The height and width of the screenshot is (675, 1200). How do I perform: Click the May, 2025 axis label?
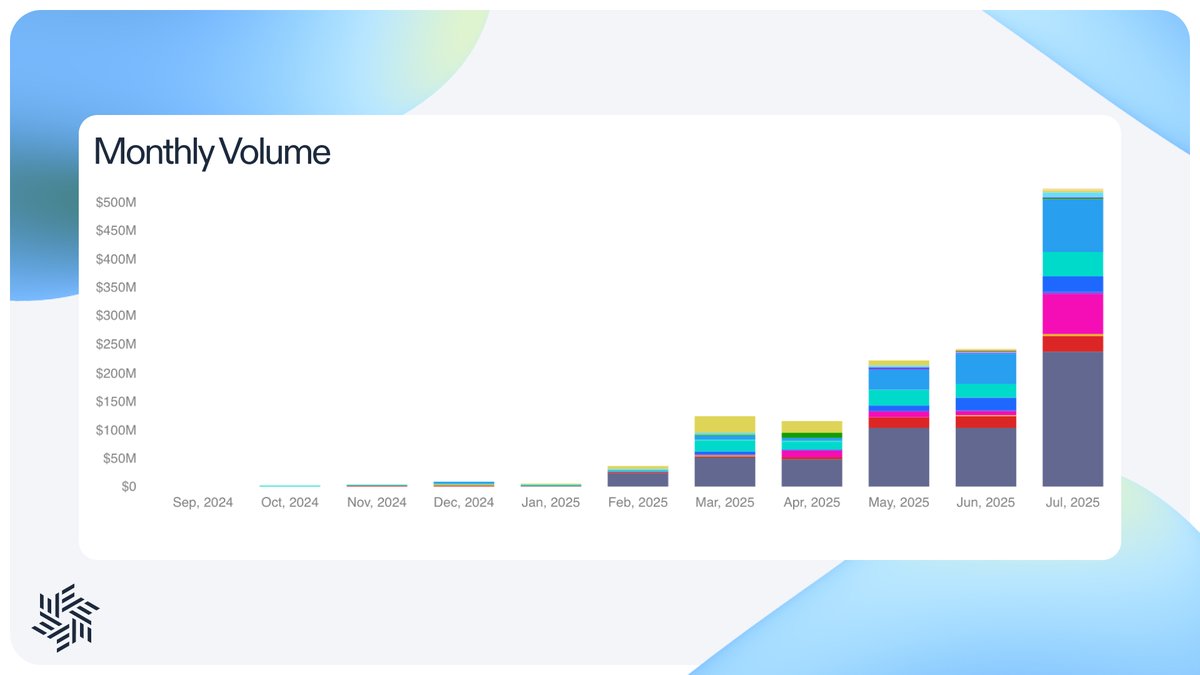[x=899, y=502]
